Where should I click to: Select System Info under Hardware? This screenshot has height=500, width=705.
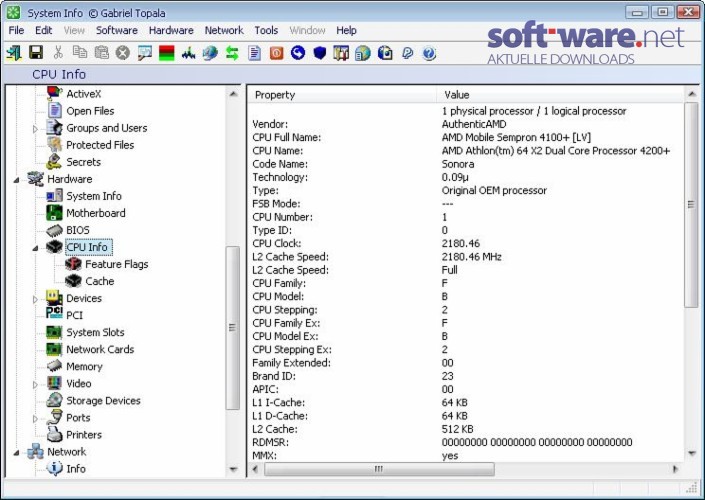coord(94,196)
